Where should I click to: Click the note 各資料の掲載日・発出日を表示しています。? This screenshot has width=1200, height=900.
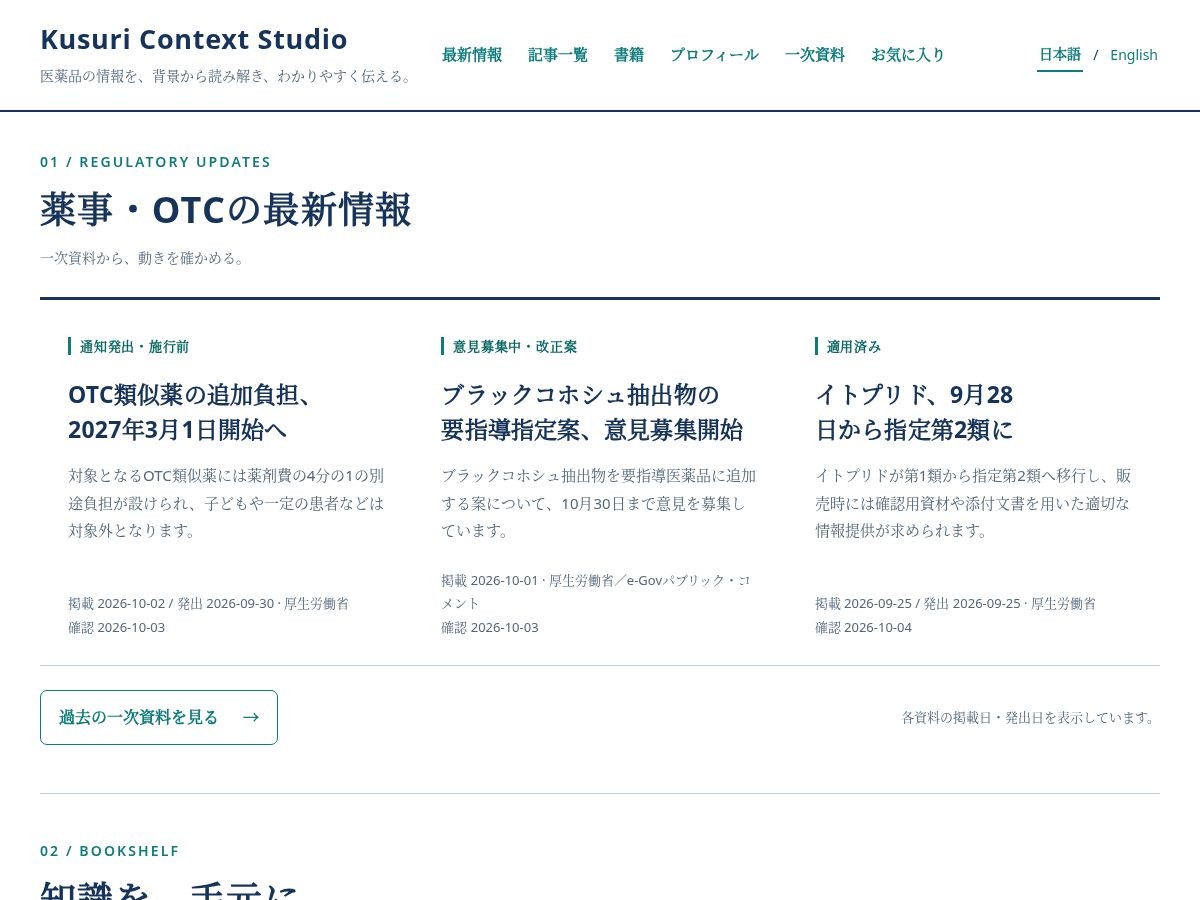[x=1031, y=718]
